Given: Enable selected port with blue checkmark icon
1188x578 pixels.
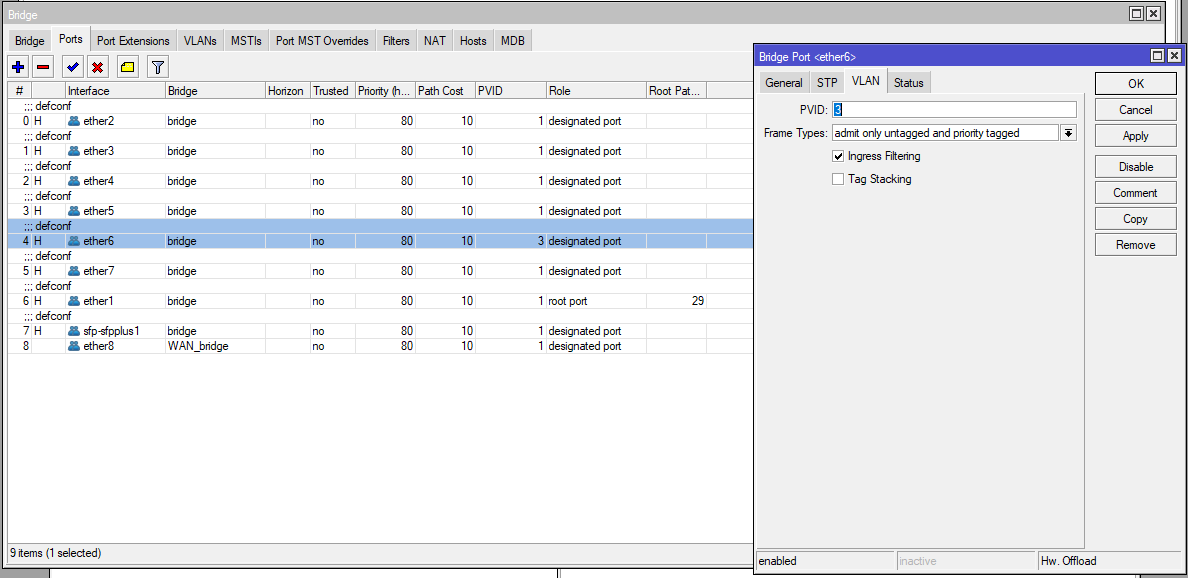Looking at the screenshot, I should pos(73,67).
